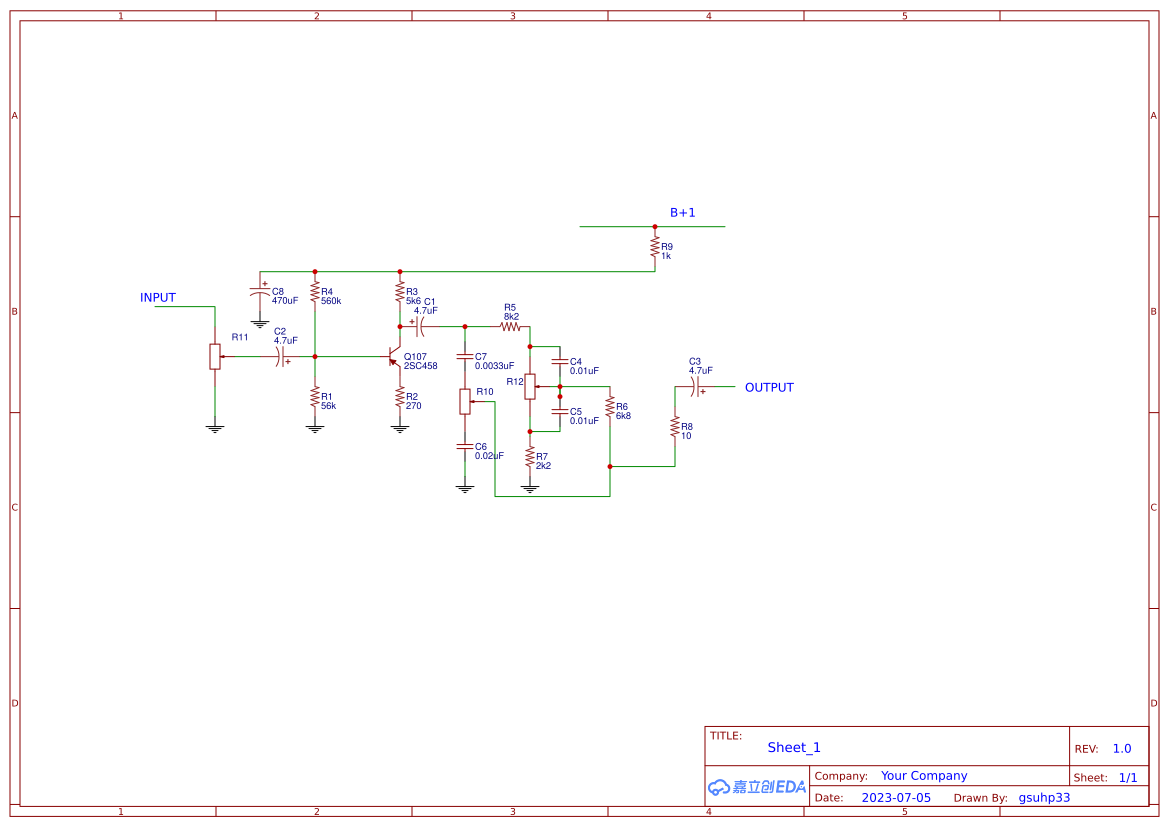Click the Sheet_1 title text
Screen dimensions: 1169x827
point(793,747)
